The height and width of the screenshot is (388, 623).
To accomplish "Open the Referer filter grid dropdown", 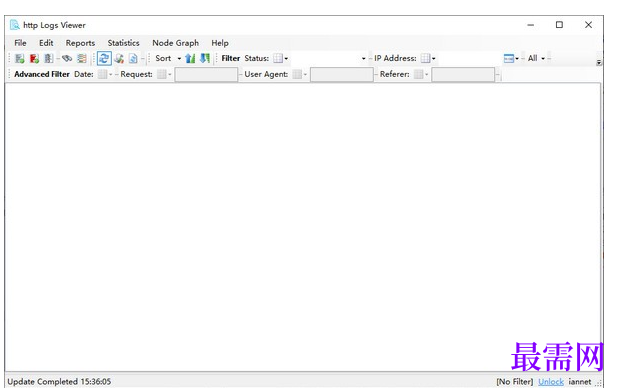I will coord(421,74).
